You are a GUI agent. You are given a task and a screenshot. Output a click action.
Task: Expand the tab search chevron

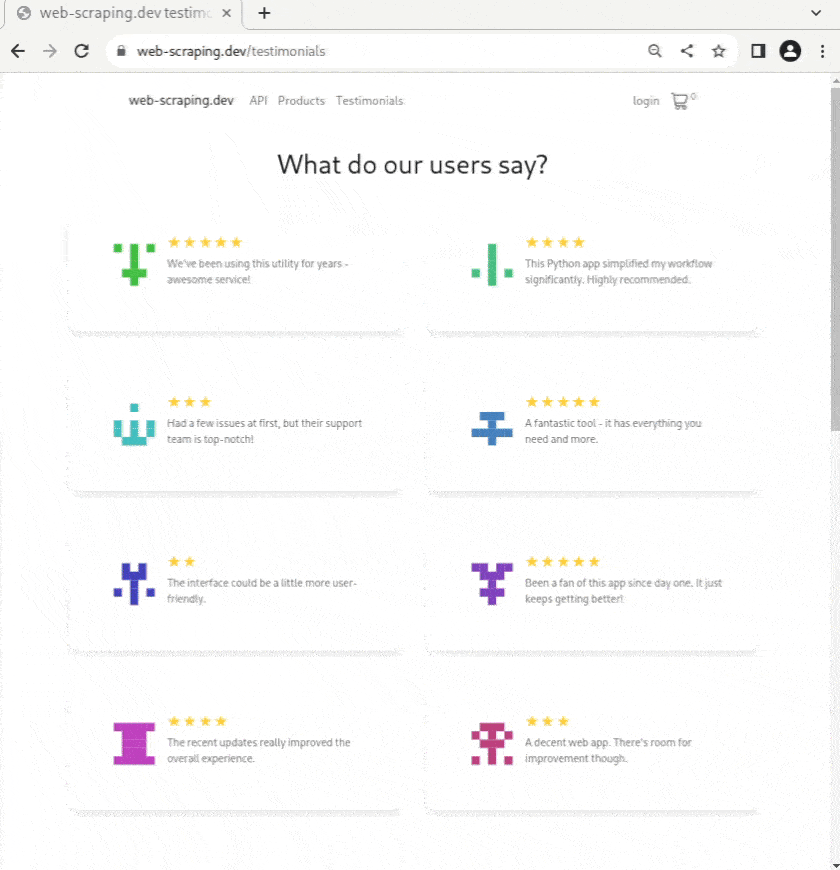tap(816, 13)
